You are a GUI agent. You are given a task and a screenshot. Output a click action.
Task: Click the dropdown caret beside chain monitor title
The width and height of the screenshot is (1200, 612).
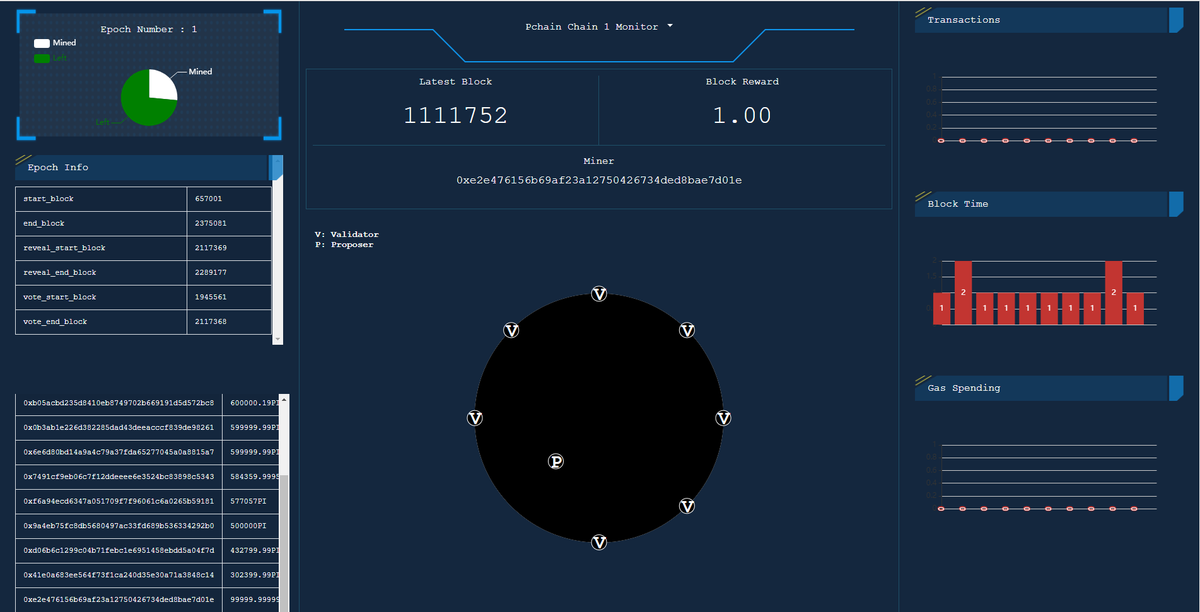tap(670, 26)
